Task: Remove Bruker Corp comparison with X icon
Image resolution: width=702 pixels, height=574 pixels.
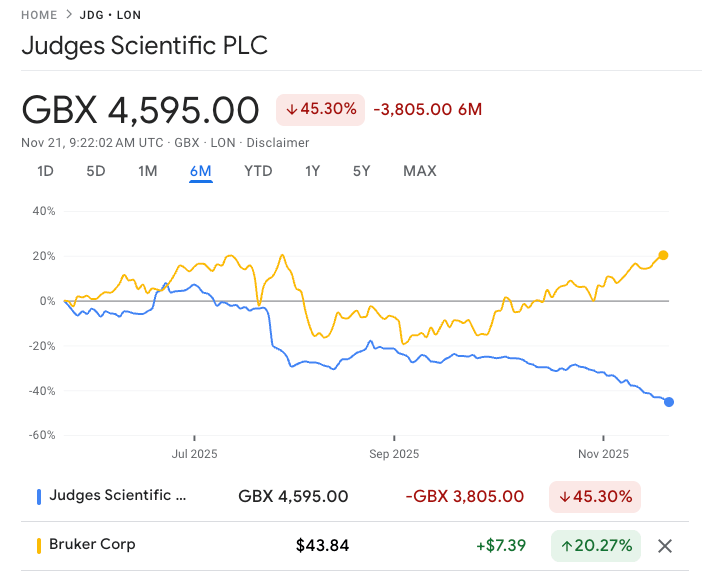Action: click(x=665, y=546)
